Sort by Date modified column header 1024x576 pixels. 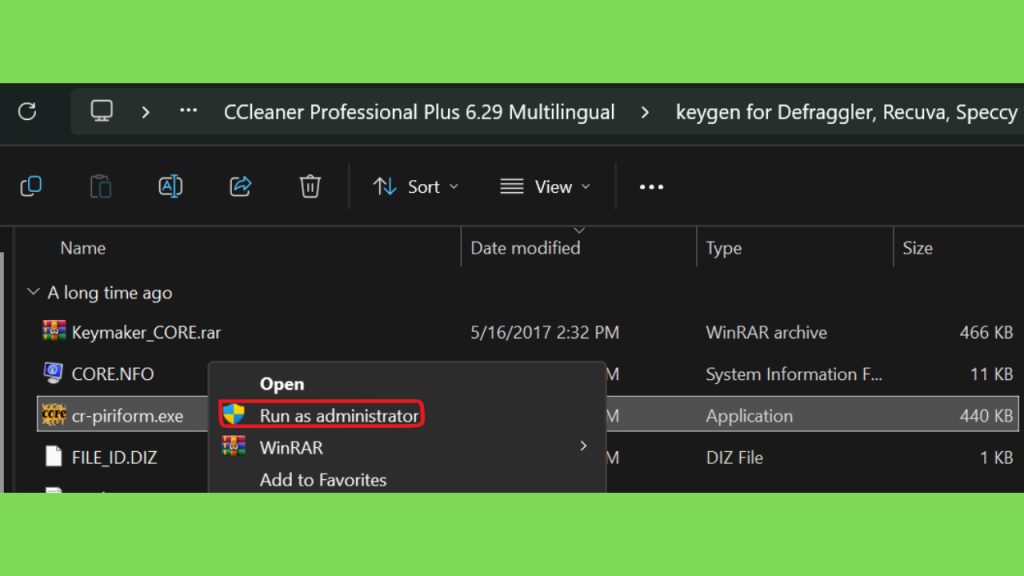(x=525, y=248)
